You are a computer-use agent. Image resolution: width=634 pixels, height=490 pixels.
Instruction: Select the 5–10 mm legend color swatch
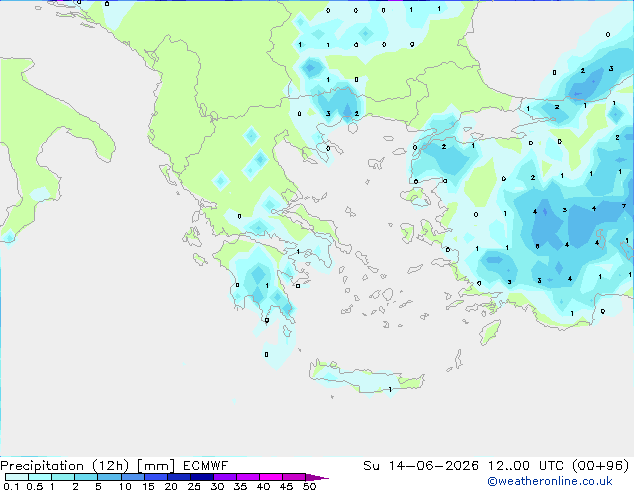(x=109, y=477)
